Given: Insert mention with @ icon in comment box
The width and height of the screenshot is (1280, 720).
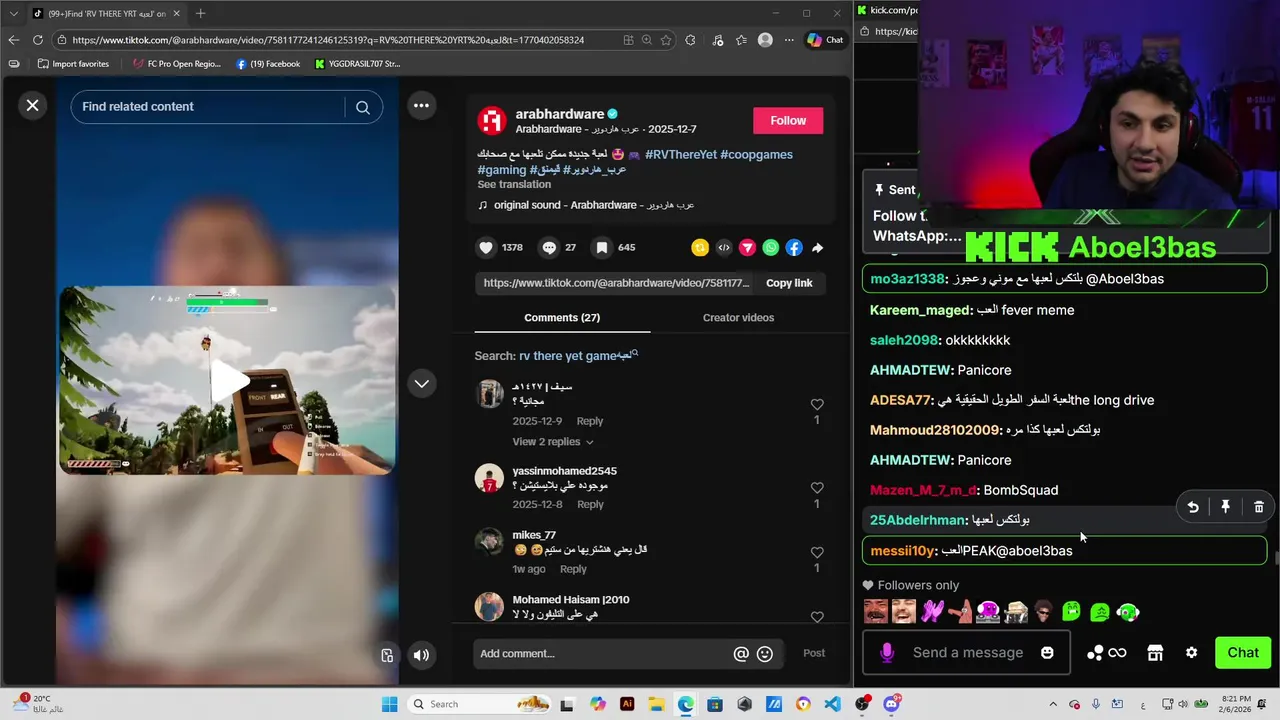Looking at the screenshot, I should (x=741, y=654).
